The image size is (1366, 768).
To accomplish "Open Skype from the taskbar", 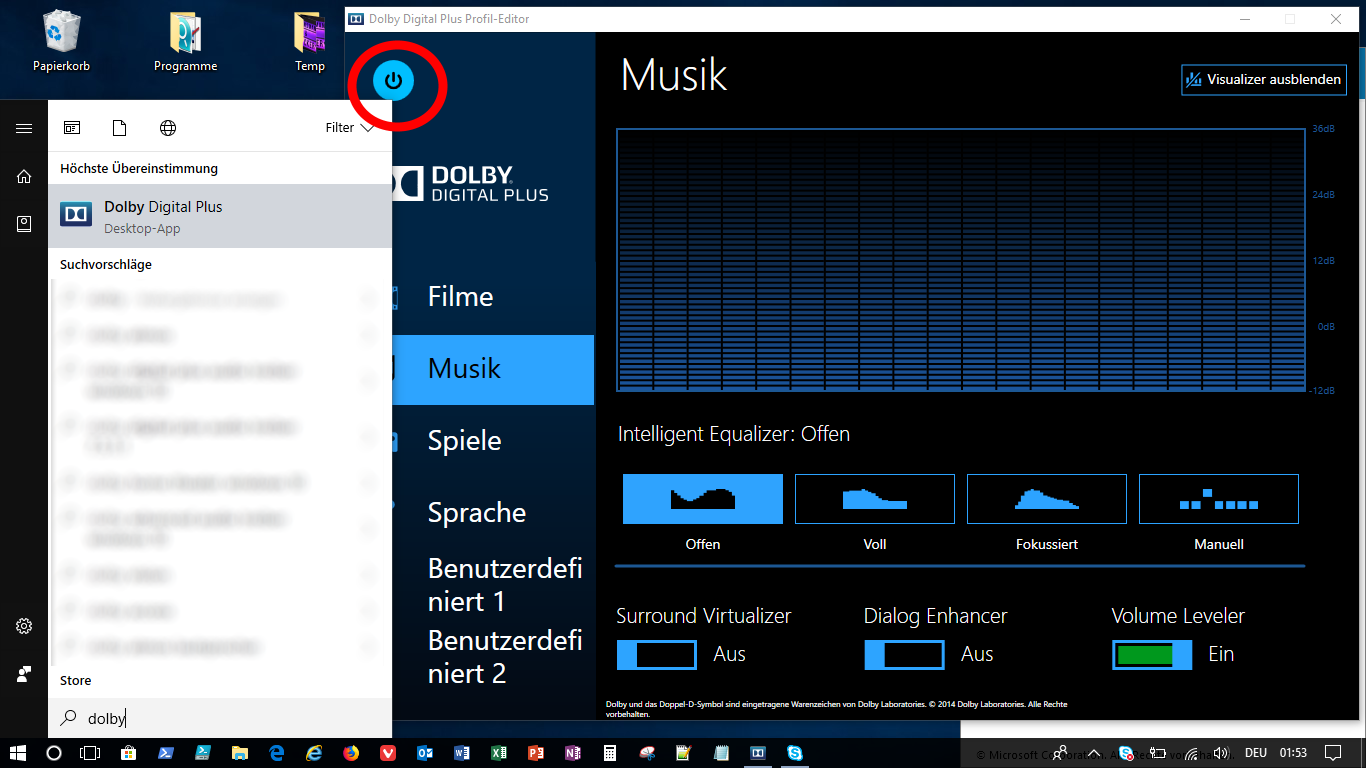I will tap(795, 753).
